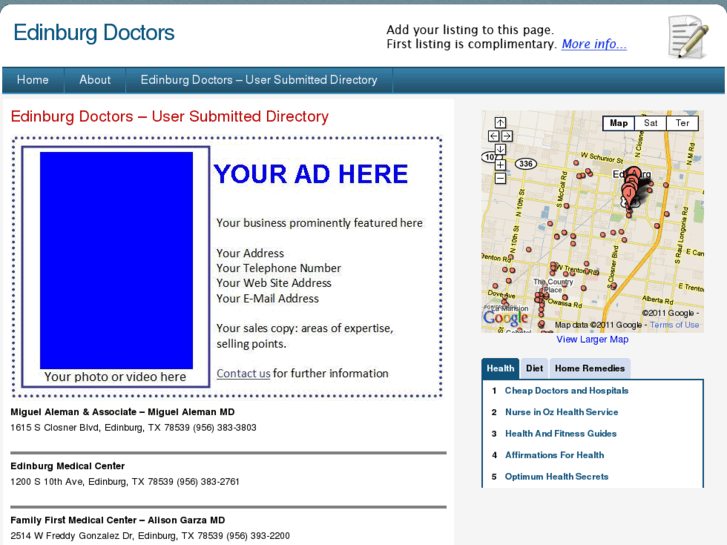Viewport: 727px width, 545px height.
Task: Select the Diet tab
Action: 535,368
